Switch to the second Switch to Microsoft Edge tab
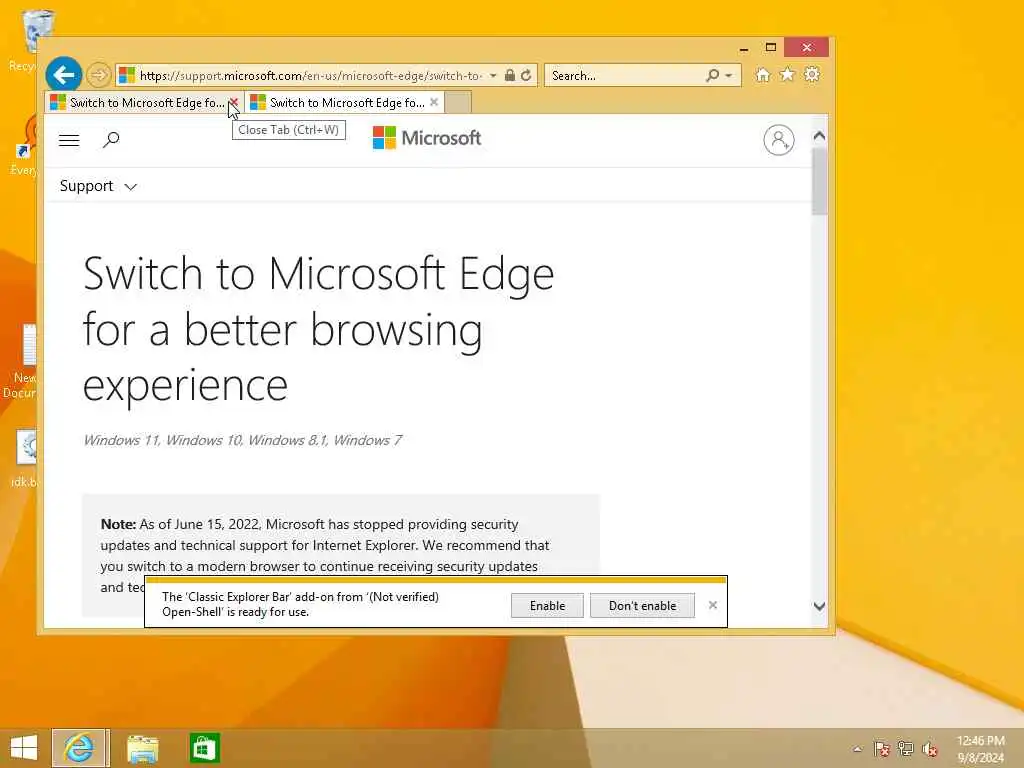 click(x=345, y=103)
